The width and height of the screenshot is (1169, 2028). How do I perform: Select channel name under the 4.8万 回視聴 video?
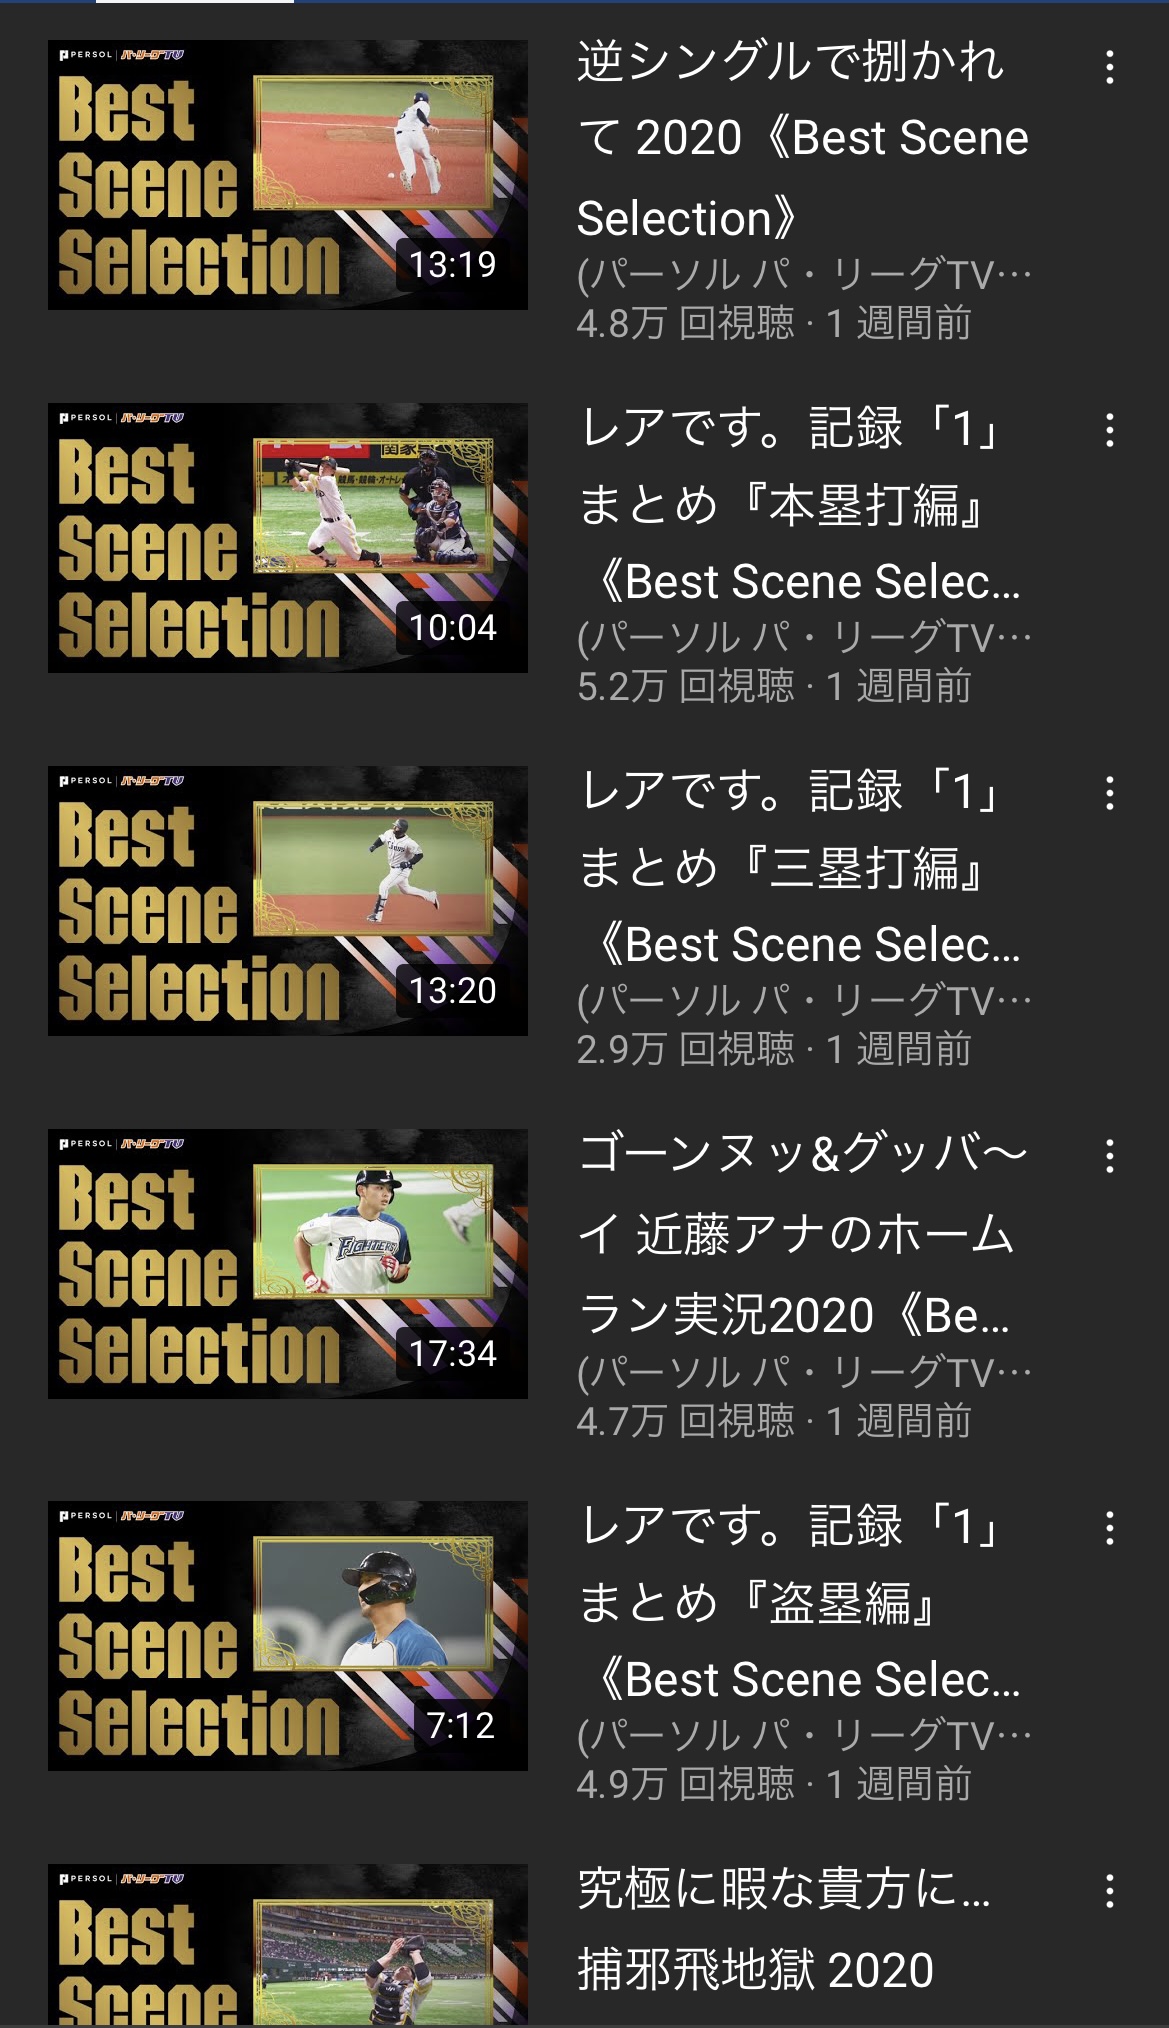804,274
